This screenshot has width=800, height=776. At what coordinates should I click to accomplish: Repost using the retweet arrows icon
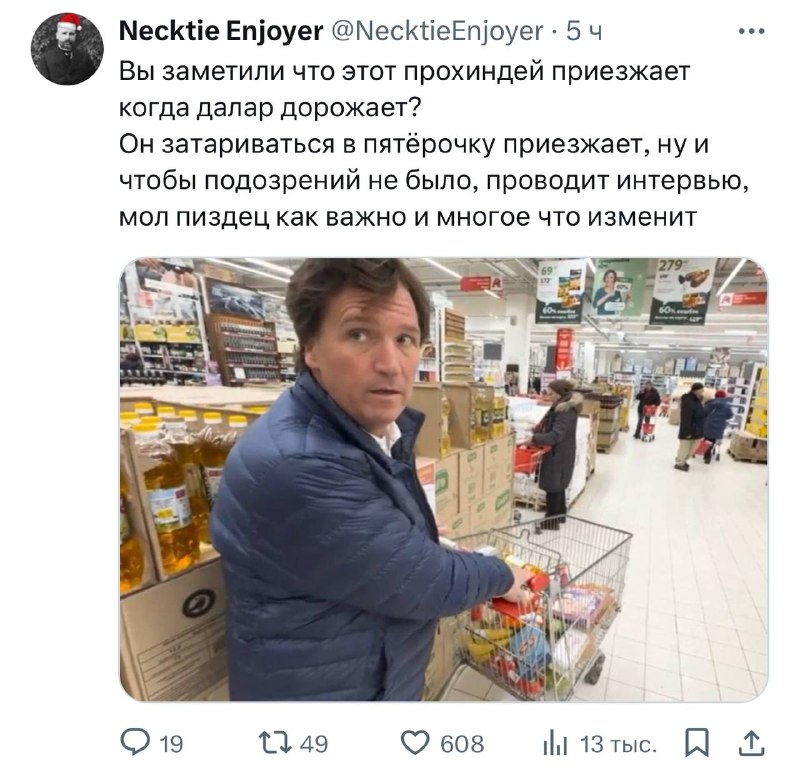[275, 743]
